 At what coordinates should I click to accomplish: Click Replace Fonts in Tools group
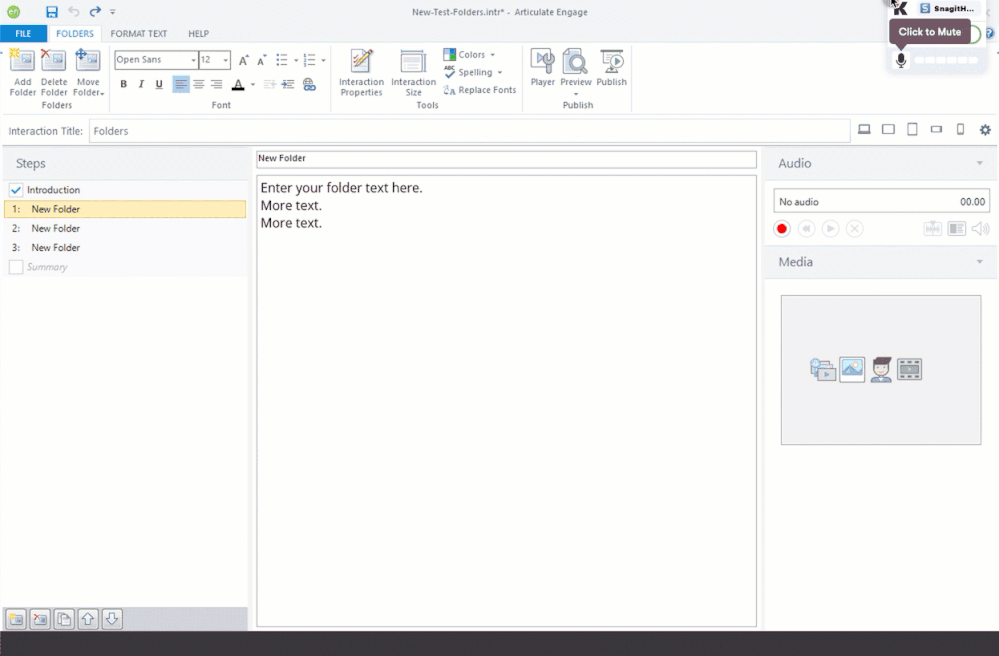point(481,90)
